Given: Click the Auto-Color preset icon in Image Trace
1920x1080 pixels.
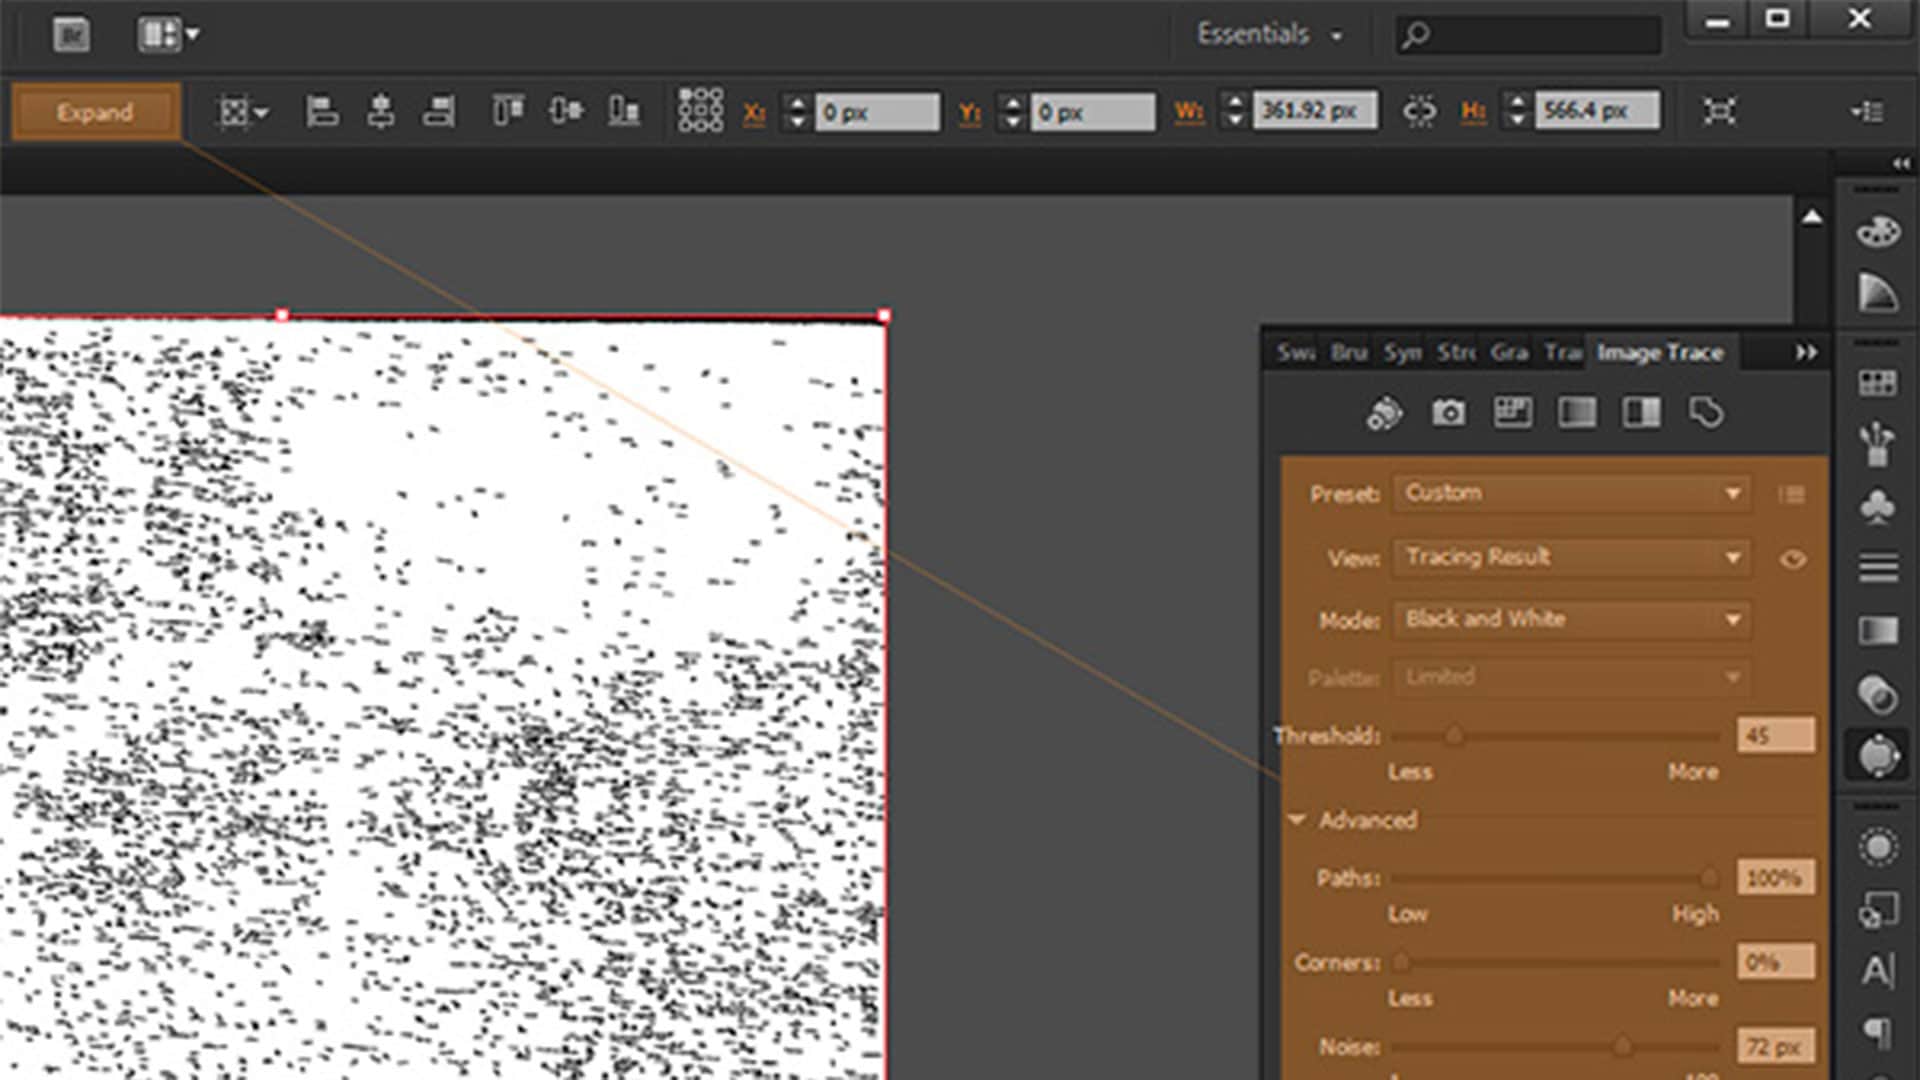Looking at the screenshot, I should point(1385,413).
